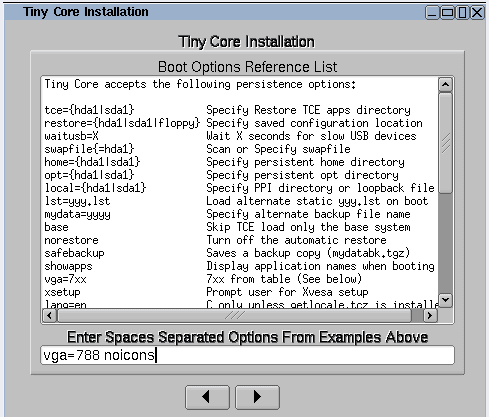This screenshot has width=489, height=417.
Task: Close the Tiny Core Installation window
Action: click(x=477, y=13)
